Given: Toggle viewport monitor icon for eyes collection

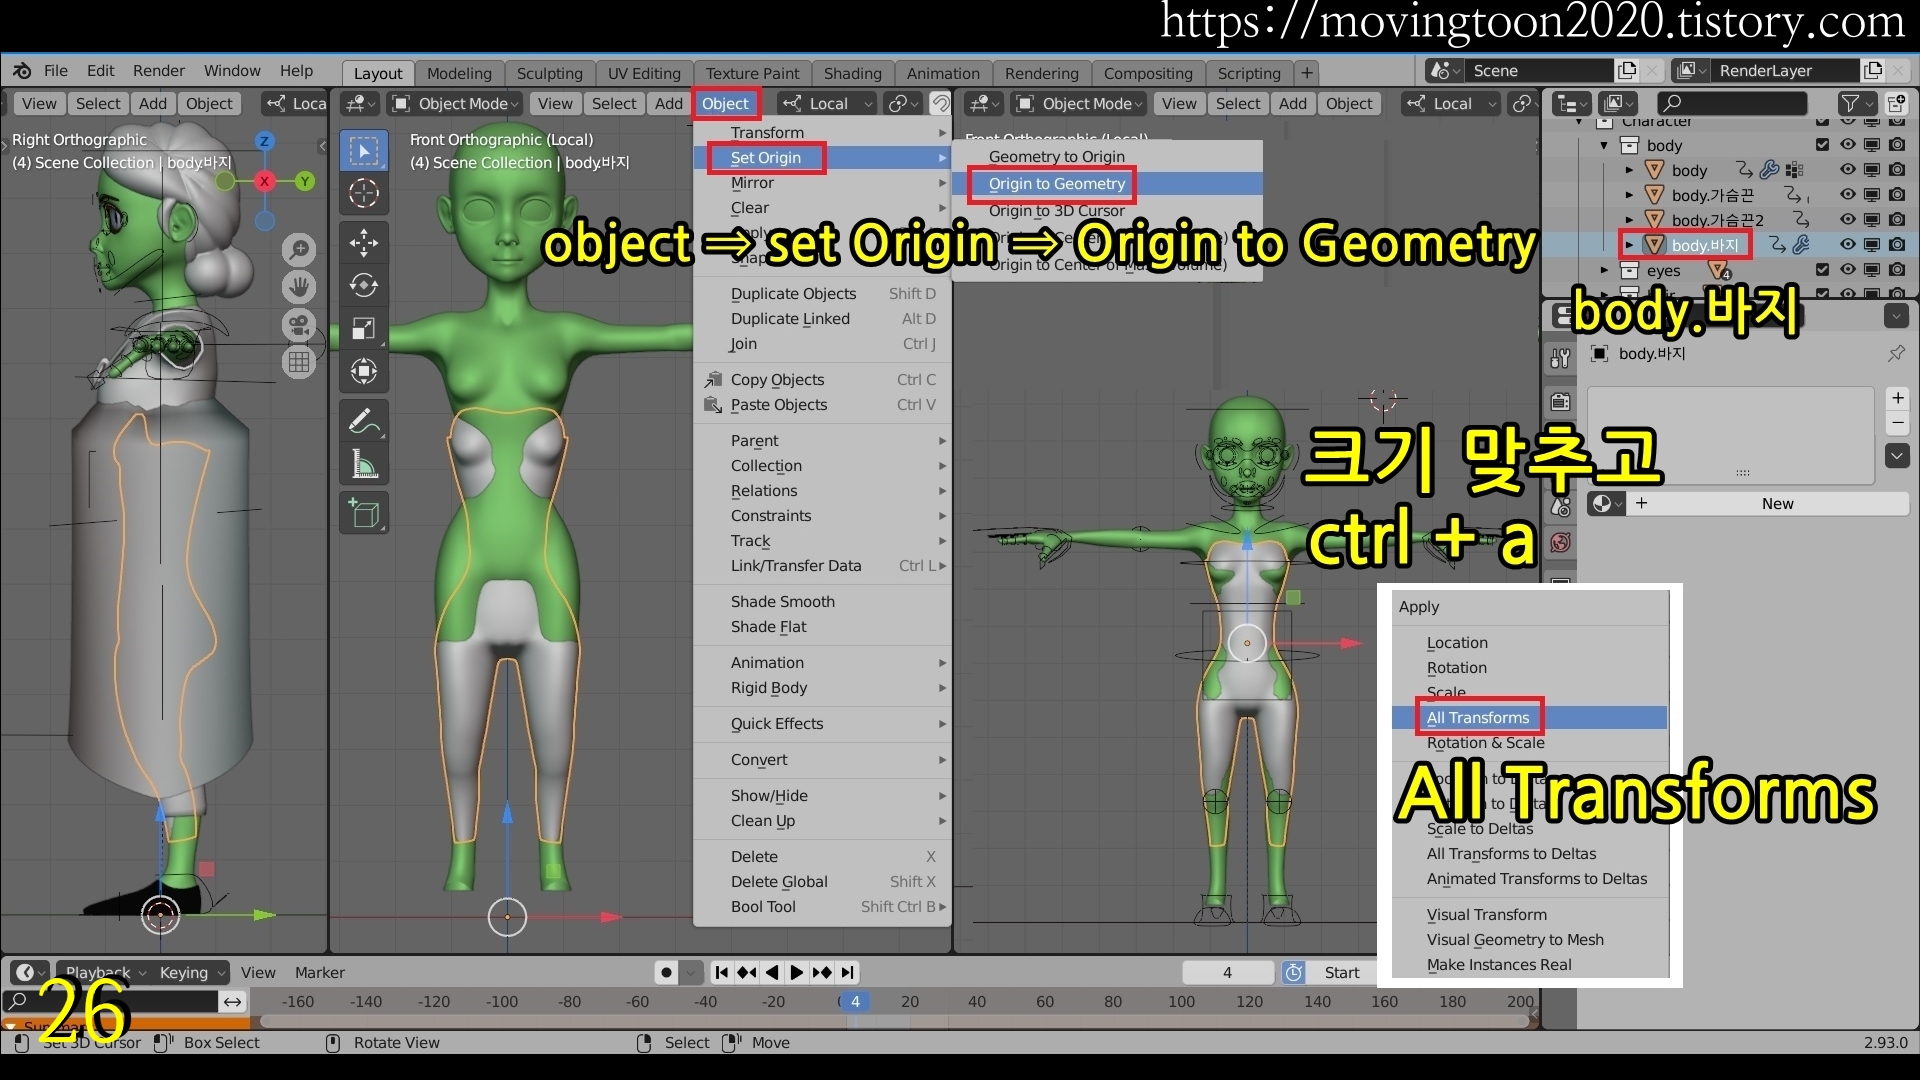Looking at the screenshot, I should coord(1872,270).
